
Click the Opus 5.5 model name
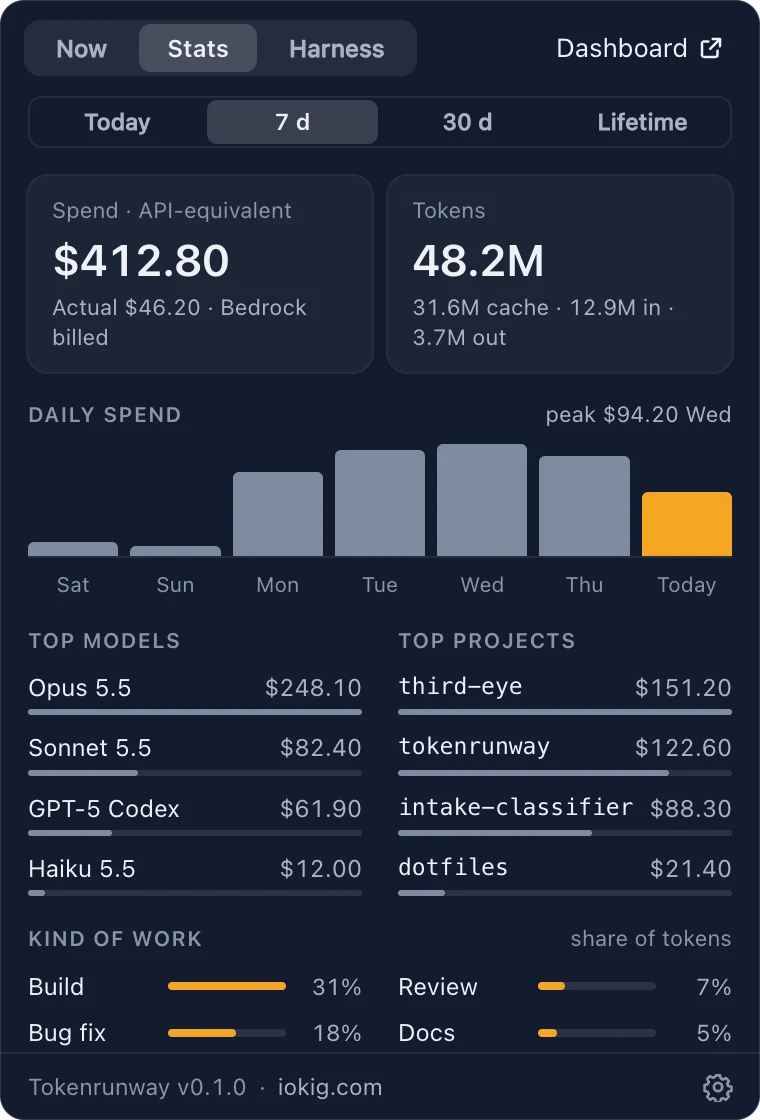(x=80, y=688)
